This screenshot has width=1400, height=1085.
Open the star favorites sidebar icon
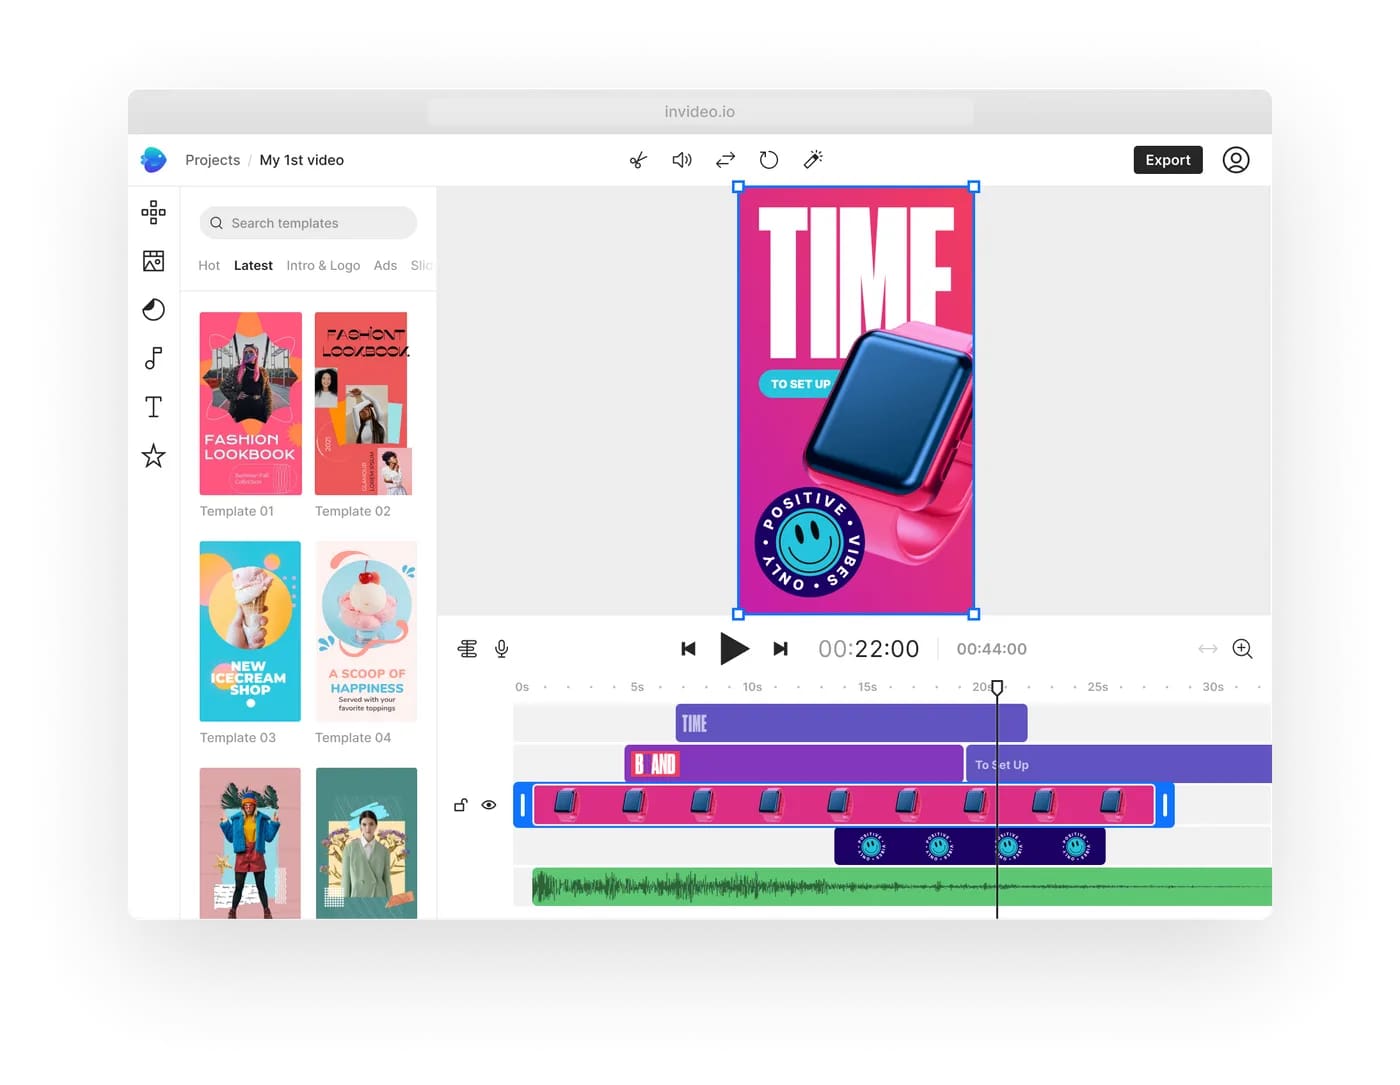point(153,456)
